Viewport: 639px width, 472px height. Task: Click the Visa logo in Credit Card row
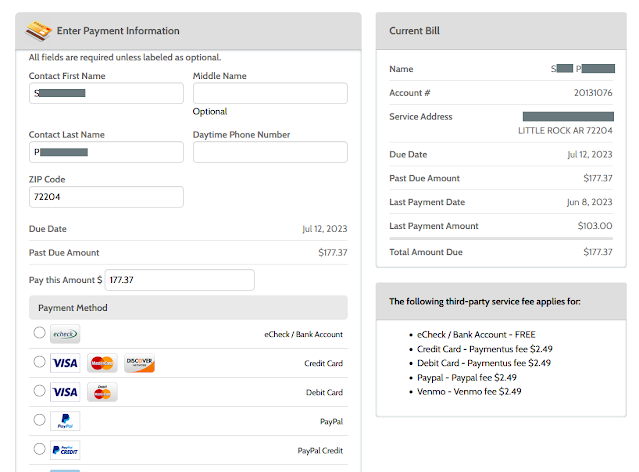(x=65, y=363)
